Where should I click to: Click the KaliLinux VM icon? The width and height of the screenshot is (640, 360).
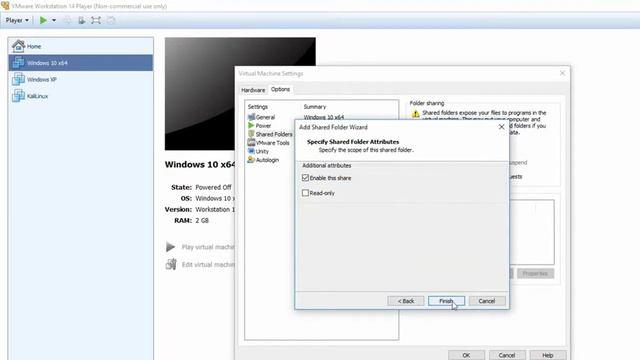coord(18,96)
